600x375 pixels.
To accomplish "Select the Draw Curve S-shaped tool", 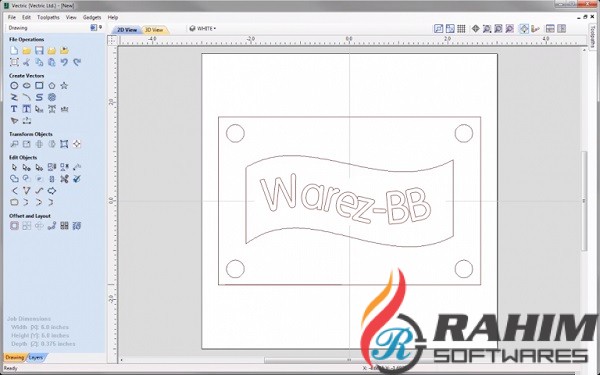I will 39,97.
